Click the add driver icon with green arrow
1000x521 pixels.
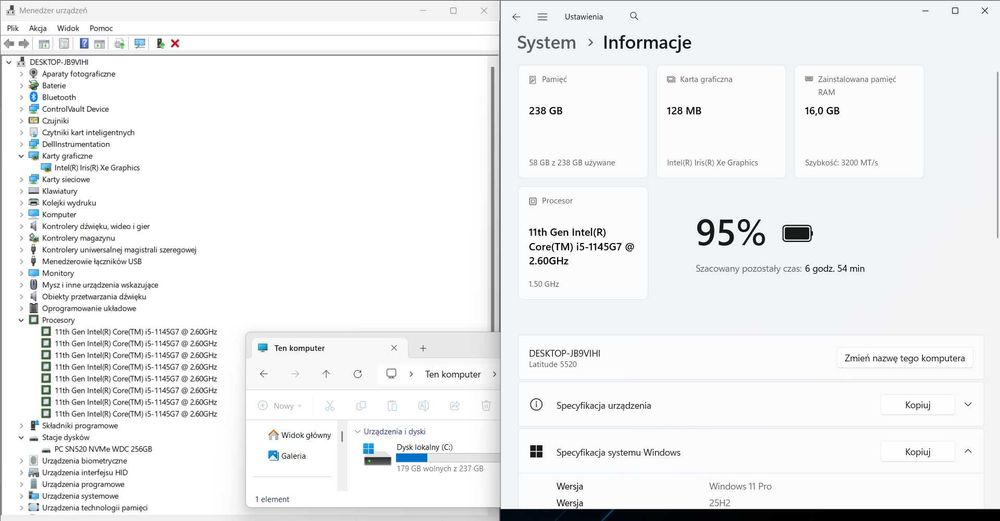[160, 43]
